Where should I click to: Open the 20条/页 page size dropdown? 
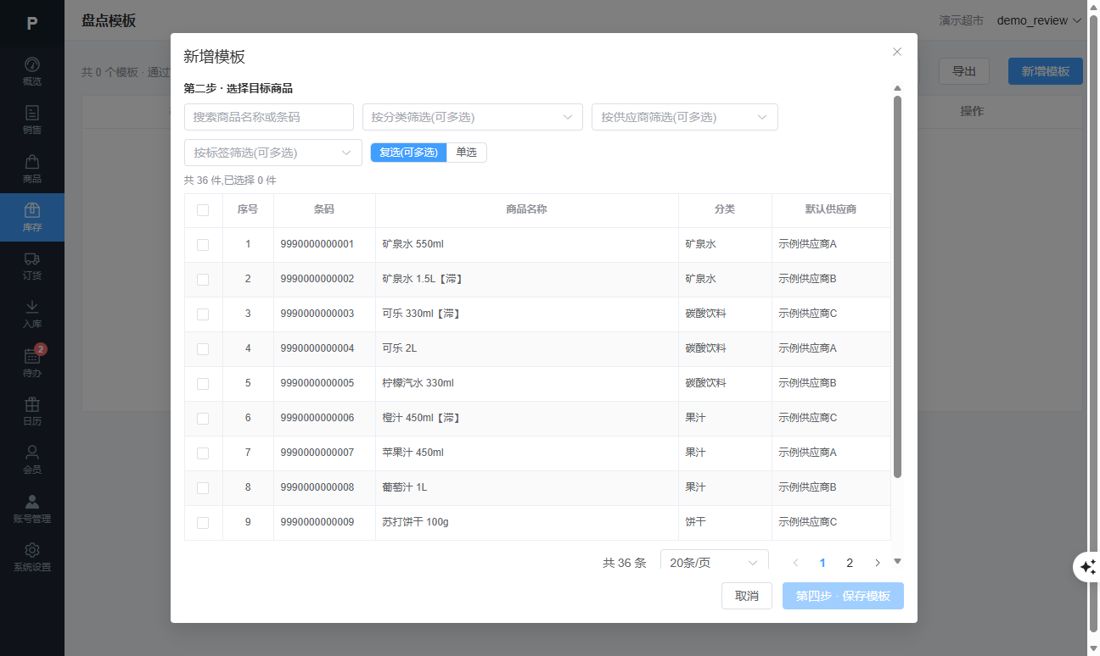coord(714,563)
